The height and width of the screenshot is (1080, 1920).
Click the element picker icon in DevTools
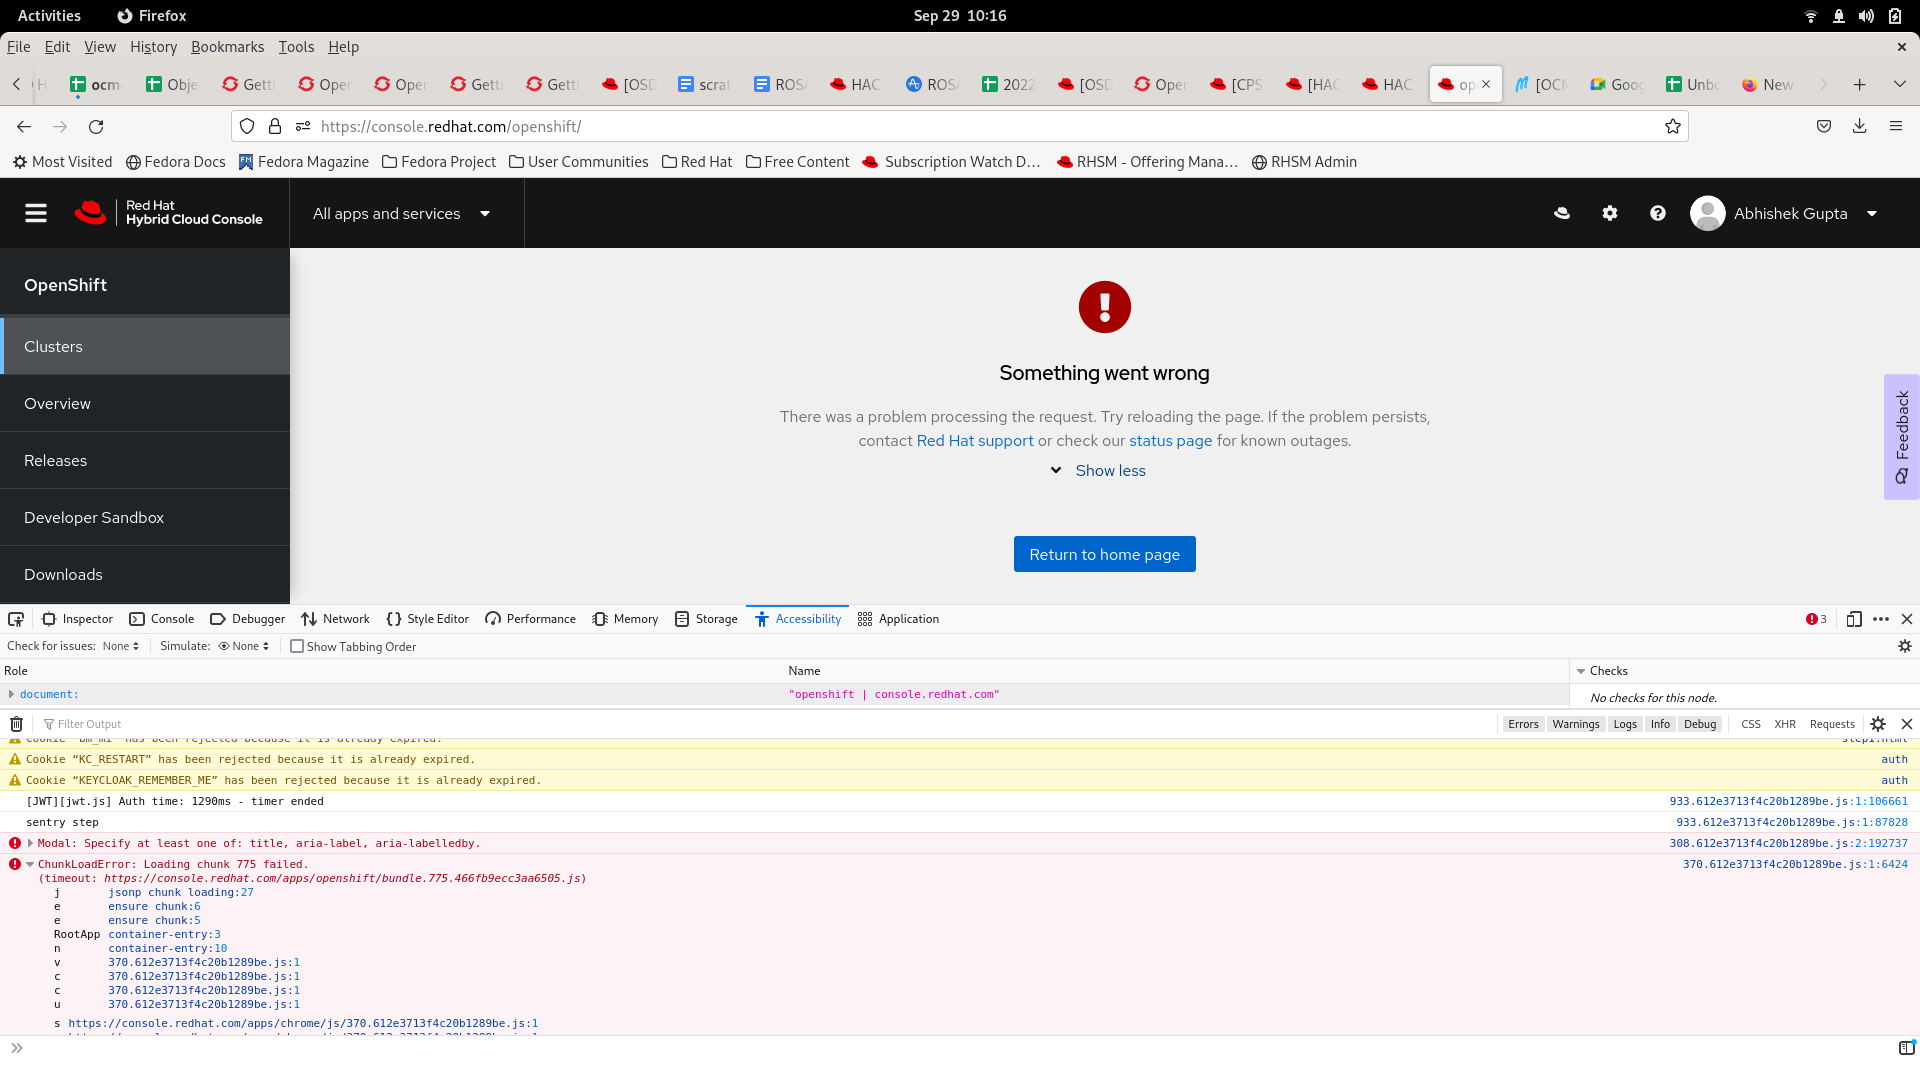coord(16,619)
